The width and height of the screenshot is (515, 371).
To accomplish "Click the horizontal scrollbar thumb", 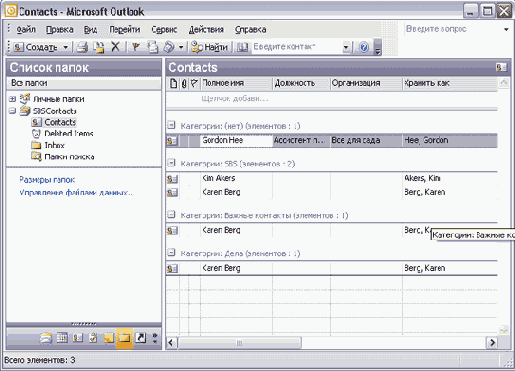I will [x=239, y=343].
